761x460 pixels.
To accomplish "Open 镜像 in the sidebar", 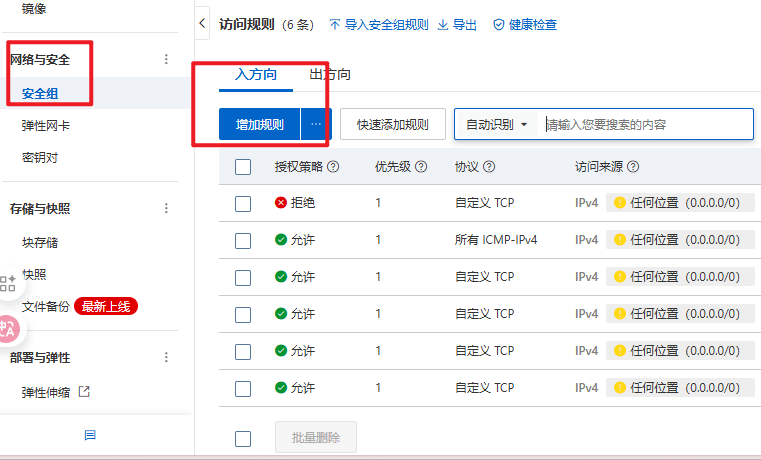I will [34, 8].
